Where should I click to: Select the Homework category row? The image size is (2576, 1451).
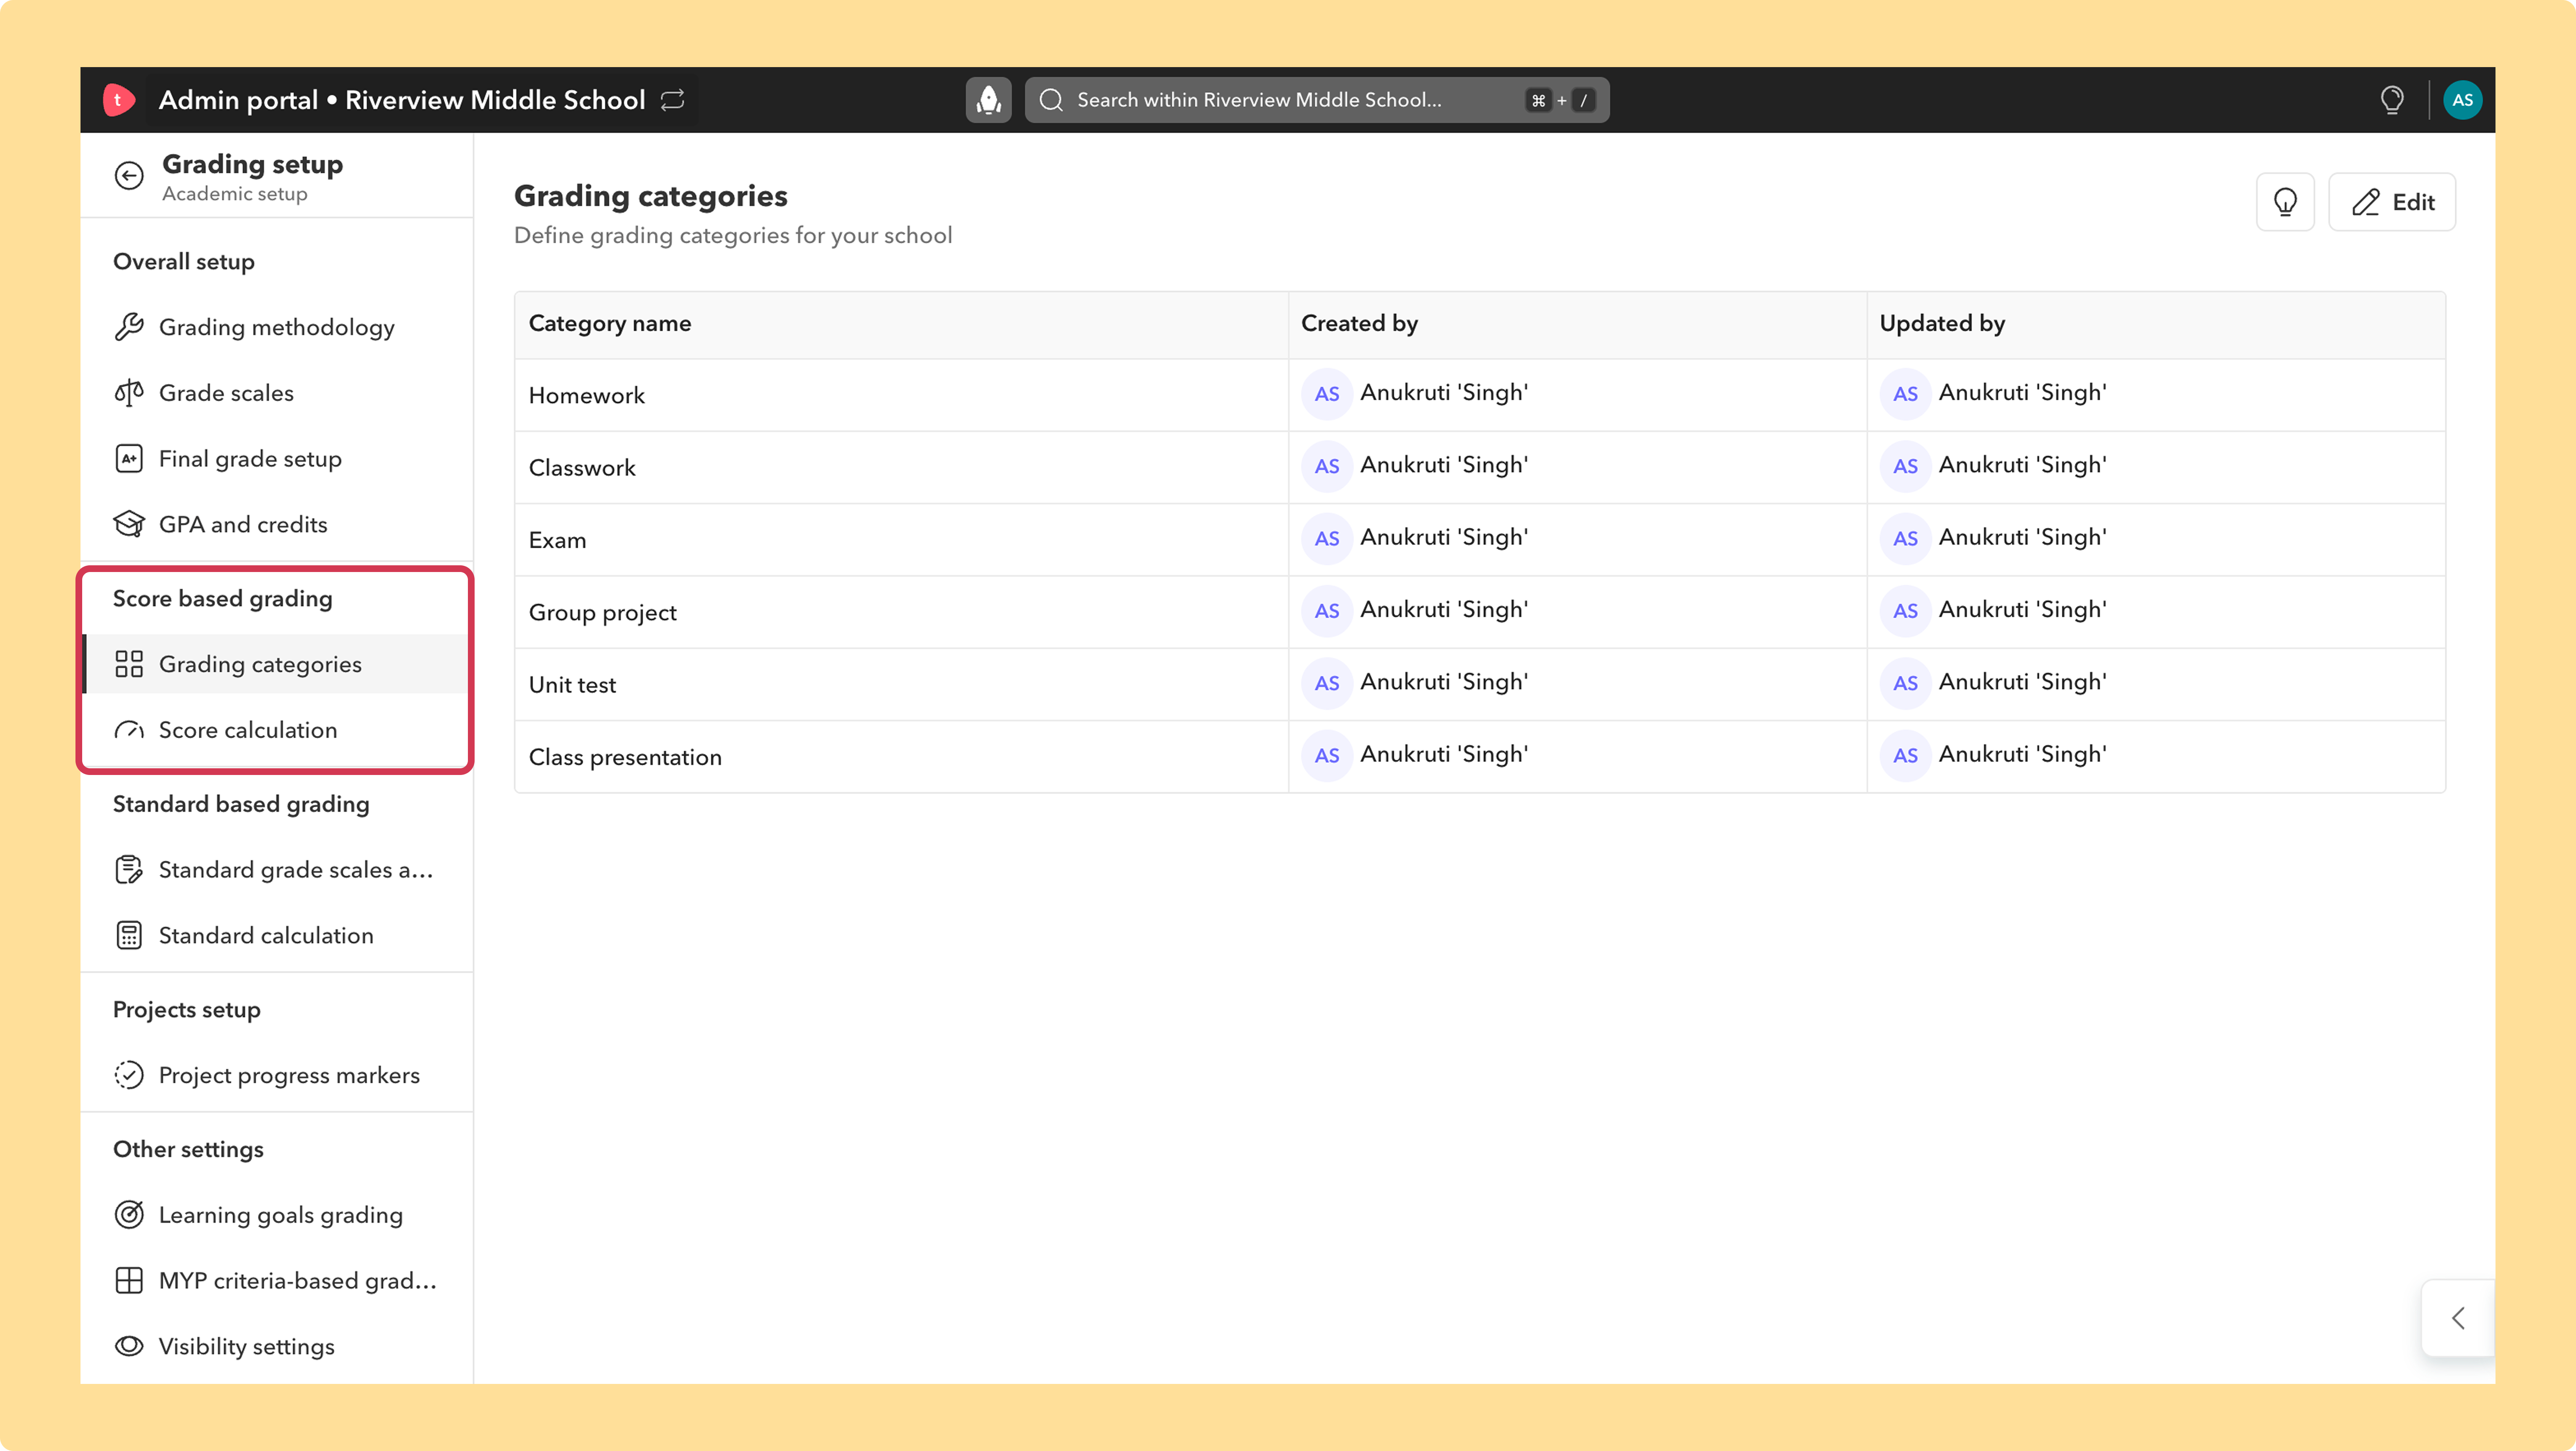pos(1480,395)
